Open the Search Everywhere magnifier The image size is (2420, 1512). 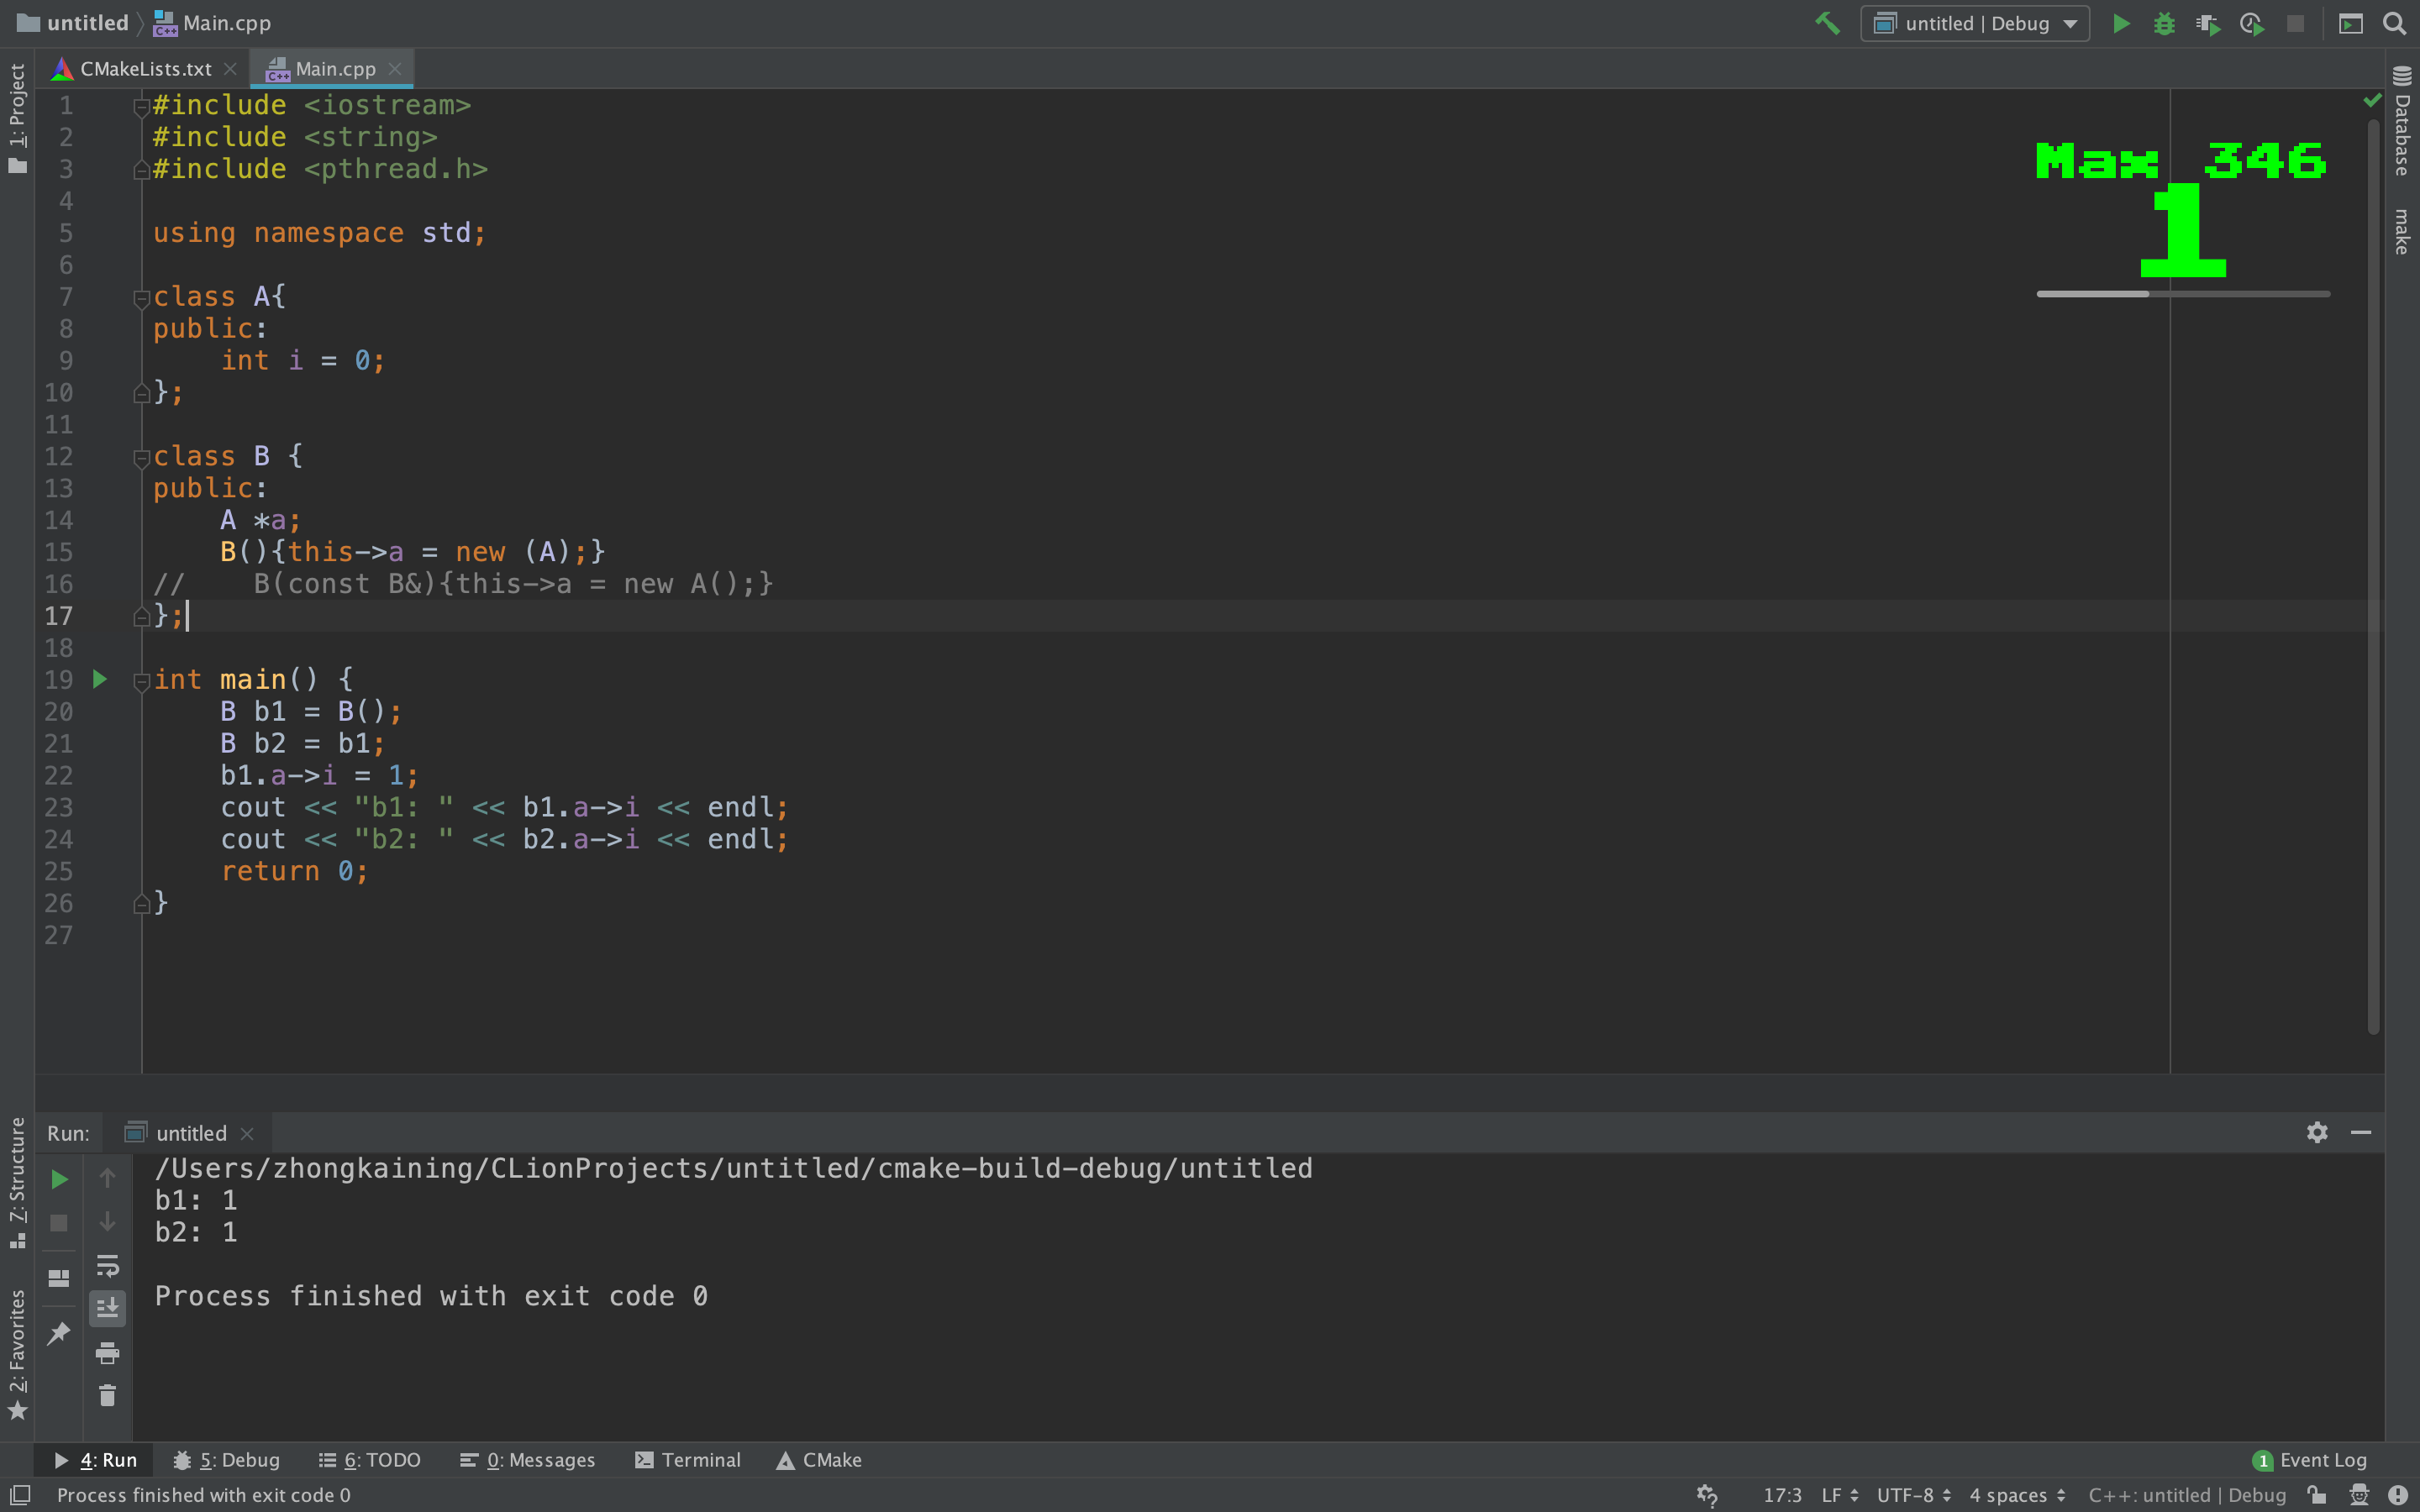pos(2394,23)
